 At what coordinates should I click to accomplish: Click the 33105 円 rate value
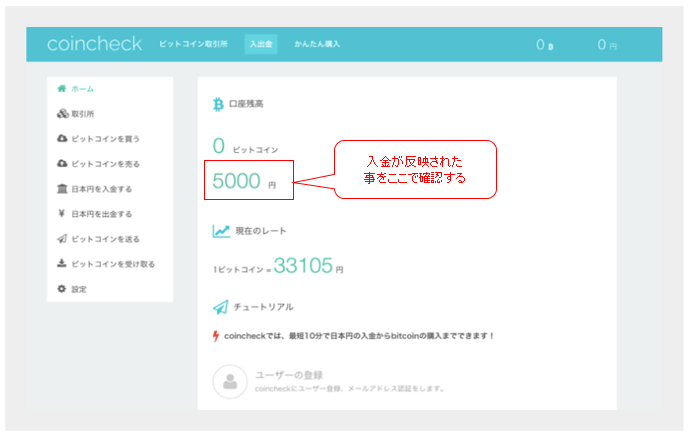pos(308,266)
